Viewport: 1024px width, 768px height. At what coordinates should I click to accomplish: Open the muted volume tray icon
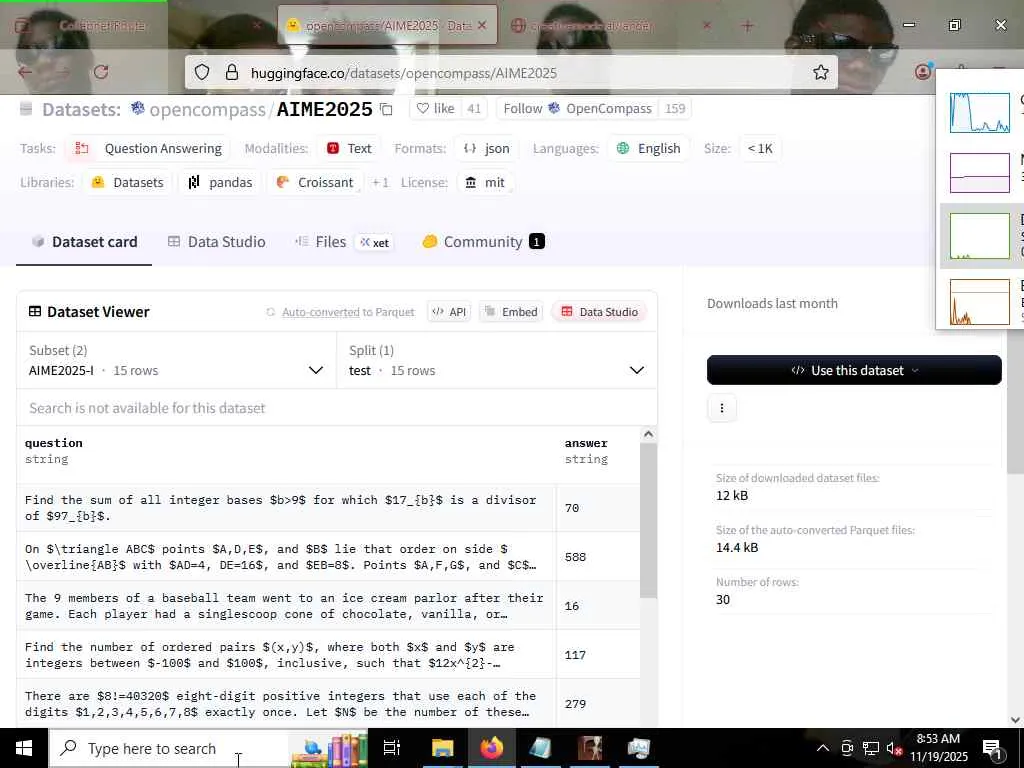click(894, 748)
